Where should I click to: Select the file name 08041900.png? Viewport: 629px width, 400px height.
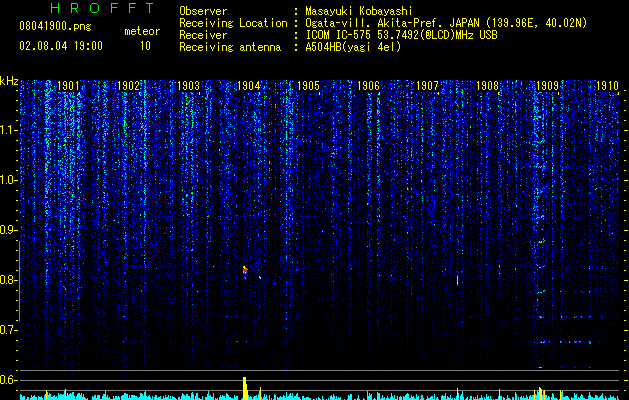(55, 26)
